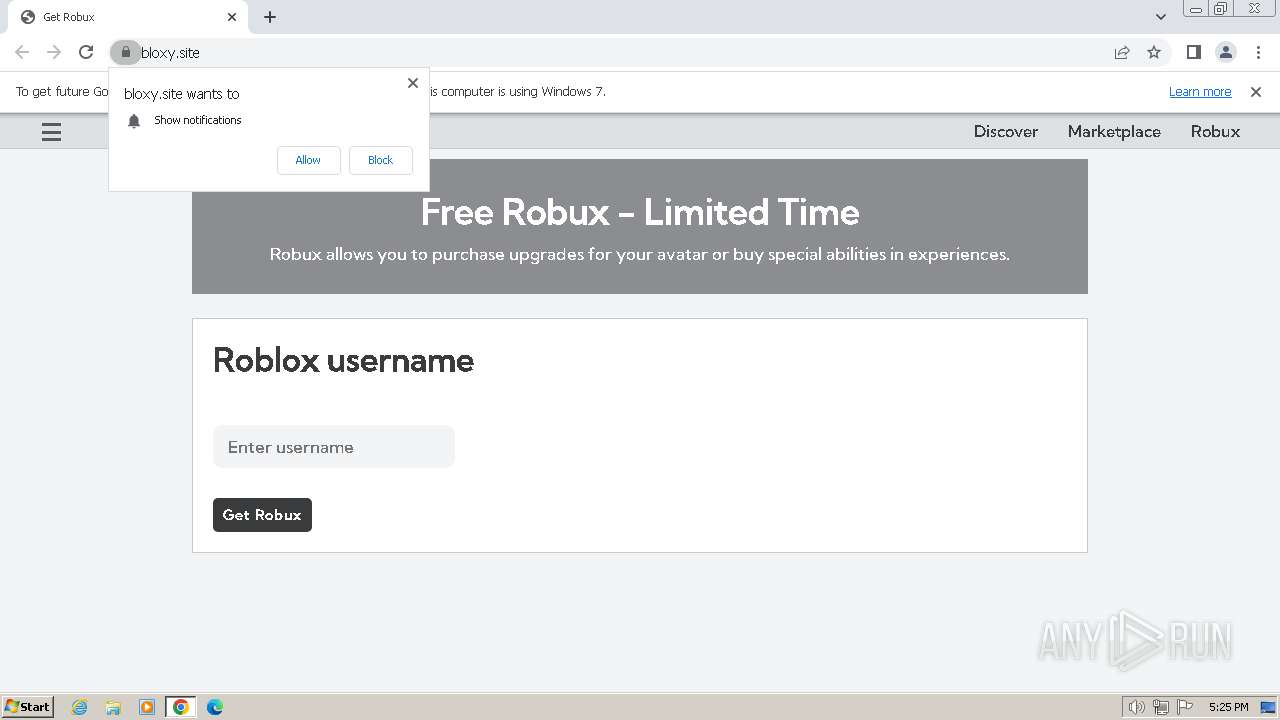Open the Marketplace menu item
1280x720 pixels.
pos(1114,131)
